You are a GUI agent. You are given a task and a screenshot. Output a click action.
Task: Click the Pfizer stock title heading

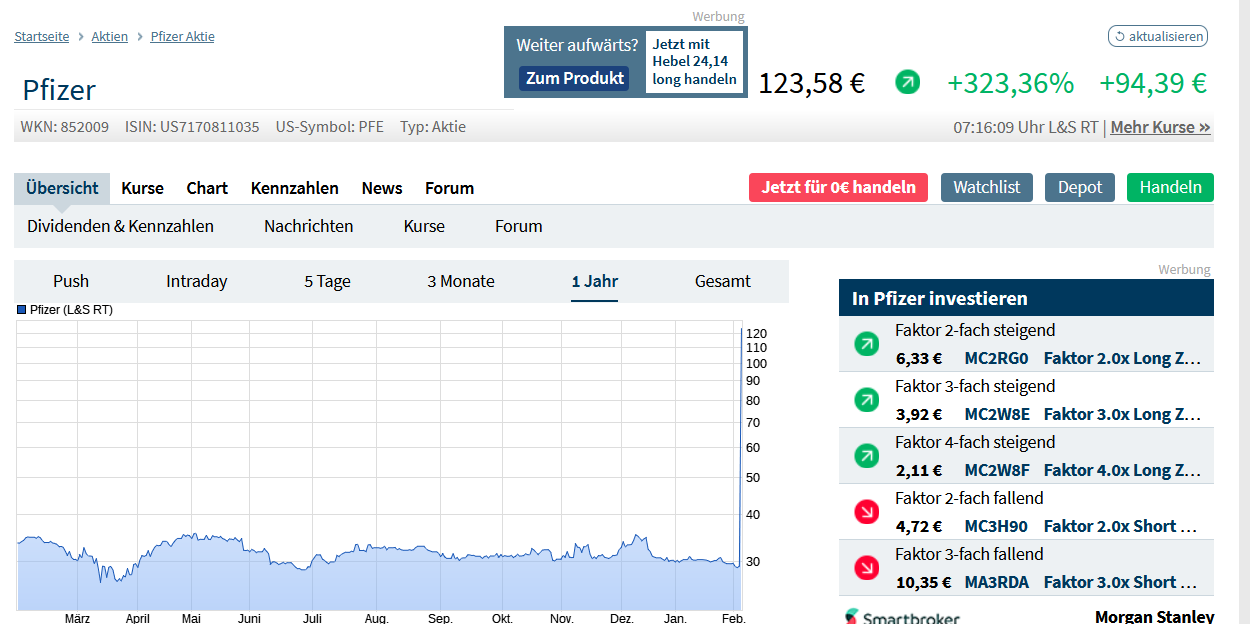coord(59,90)
